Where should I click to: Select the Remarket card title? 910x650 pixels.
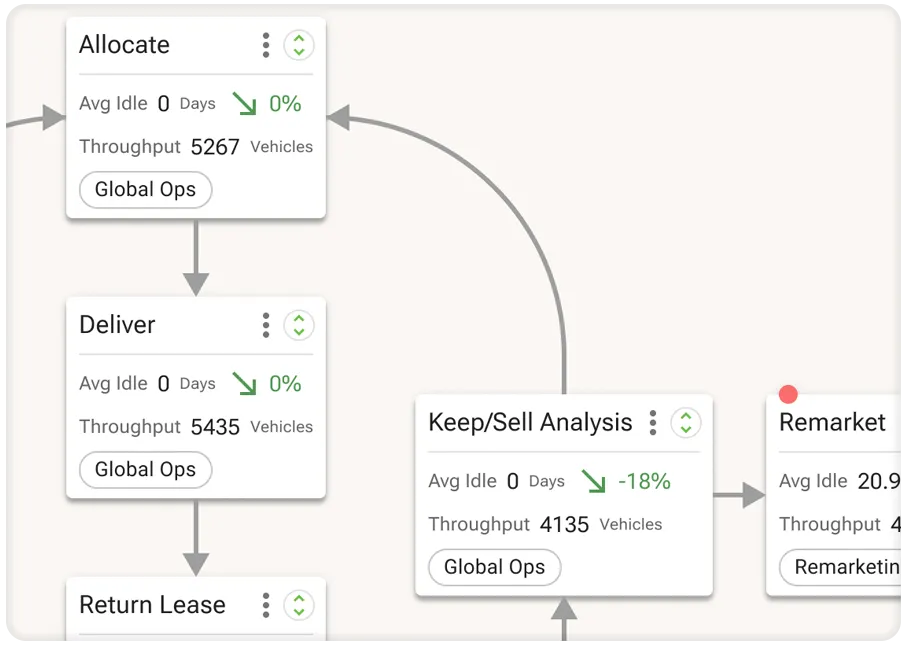832,423
